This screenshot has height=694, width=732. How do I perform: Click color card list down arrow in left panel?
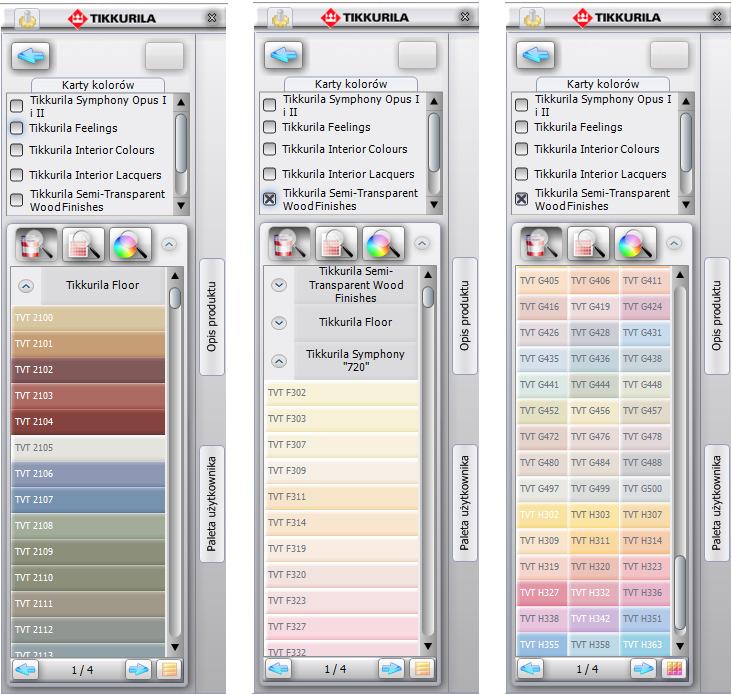pyautogui.click(x=181, y=205)
